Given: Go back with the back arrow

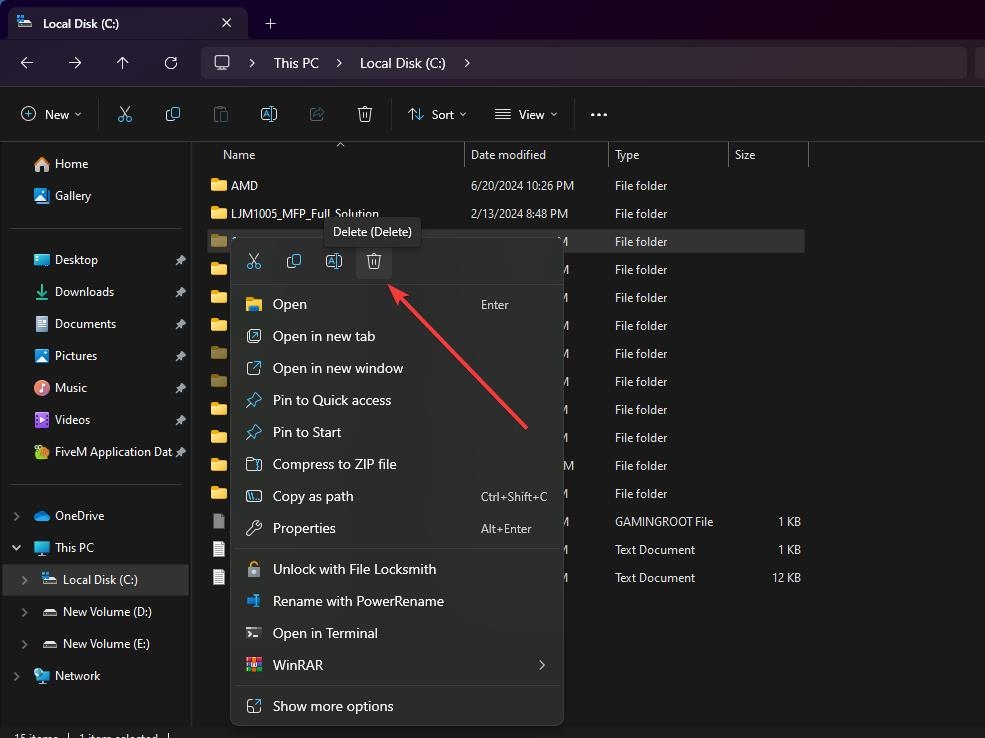Looking at the screenshot, I should 27,63.
